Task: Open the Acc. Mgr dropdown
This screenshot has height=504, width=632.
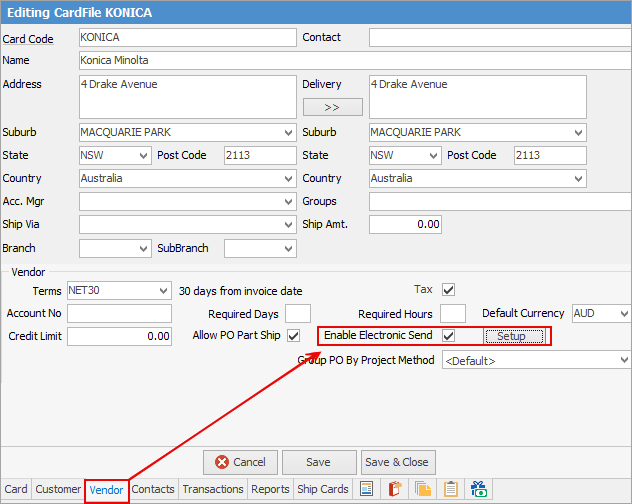Action: click(x=288, y=201)
